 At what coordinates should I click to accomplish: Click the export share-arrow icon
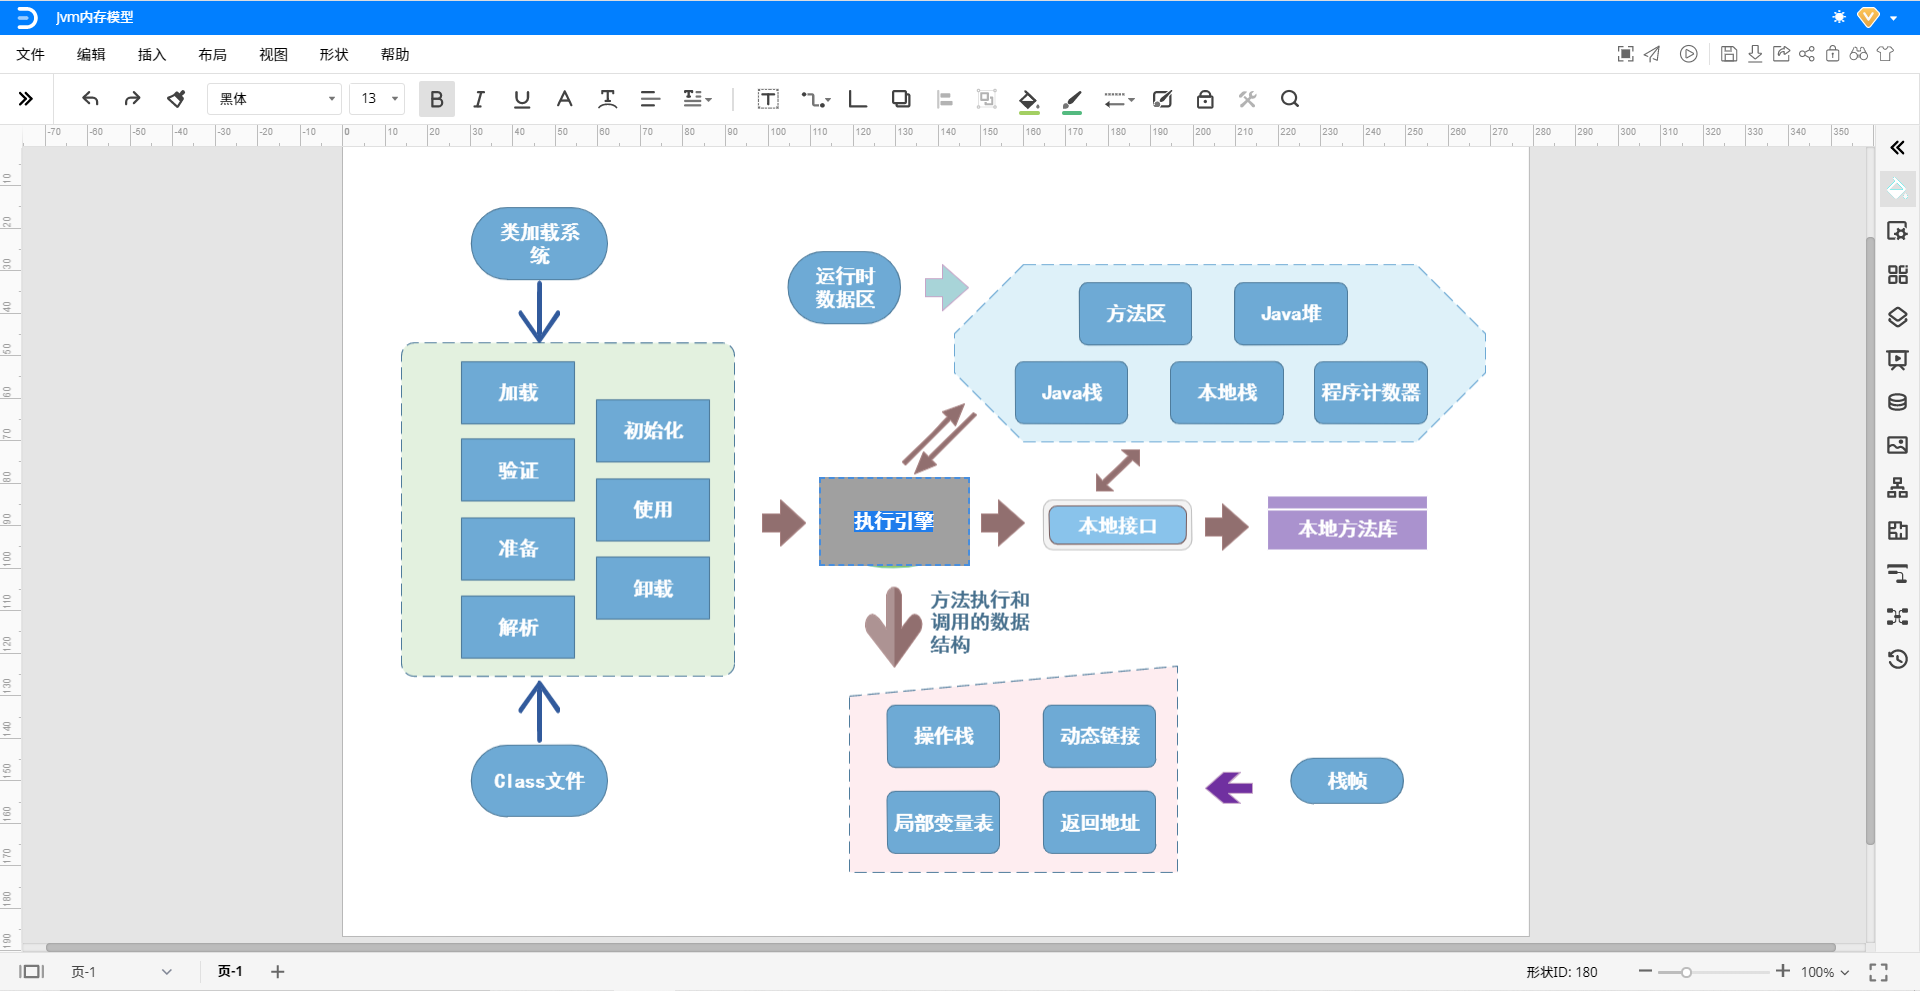click(1781, 54)
